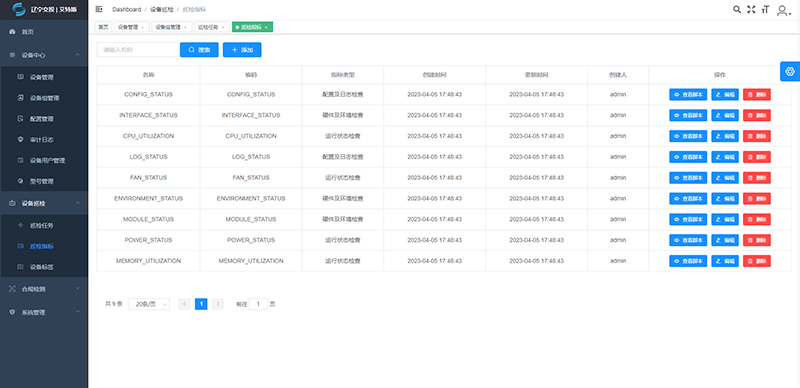Image resolution: width=800 pixels, height=388 pixels.
Task: Expand the 系统管理 sidebar menu
Action: point(44,312)
